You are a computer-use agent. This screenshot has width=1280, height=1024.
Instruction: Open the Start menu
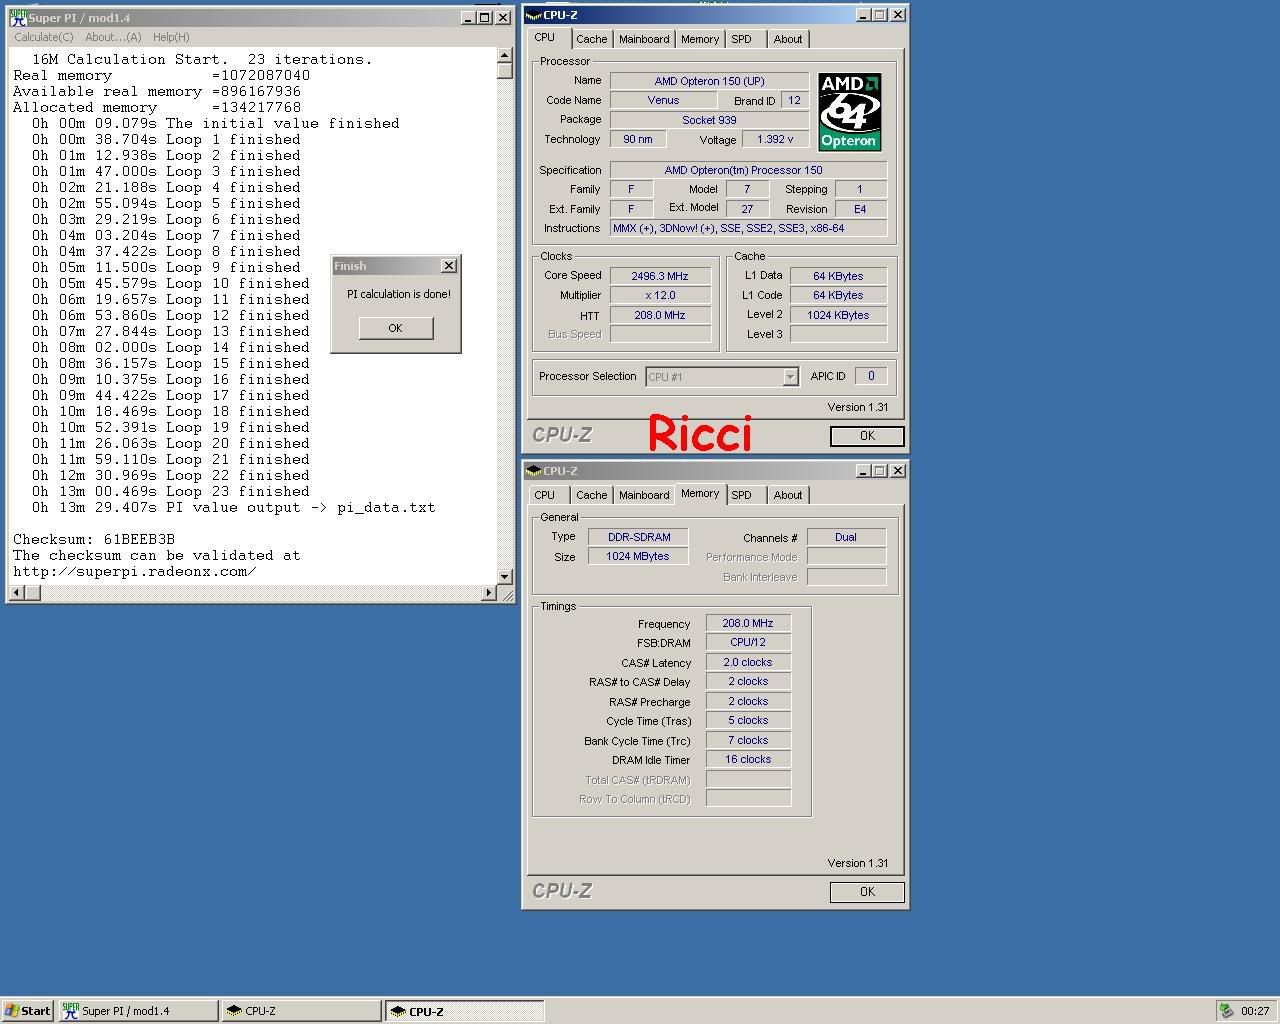click(28, 1011)
